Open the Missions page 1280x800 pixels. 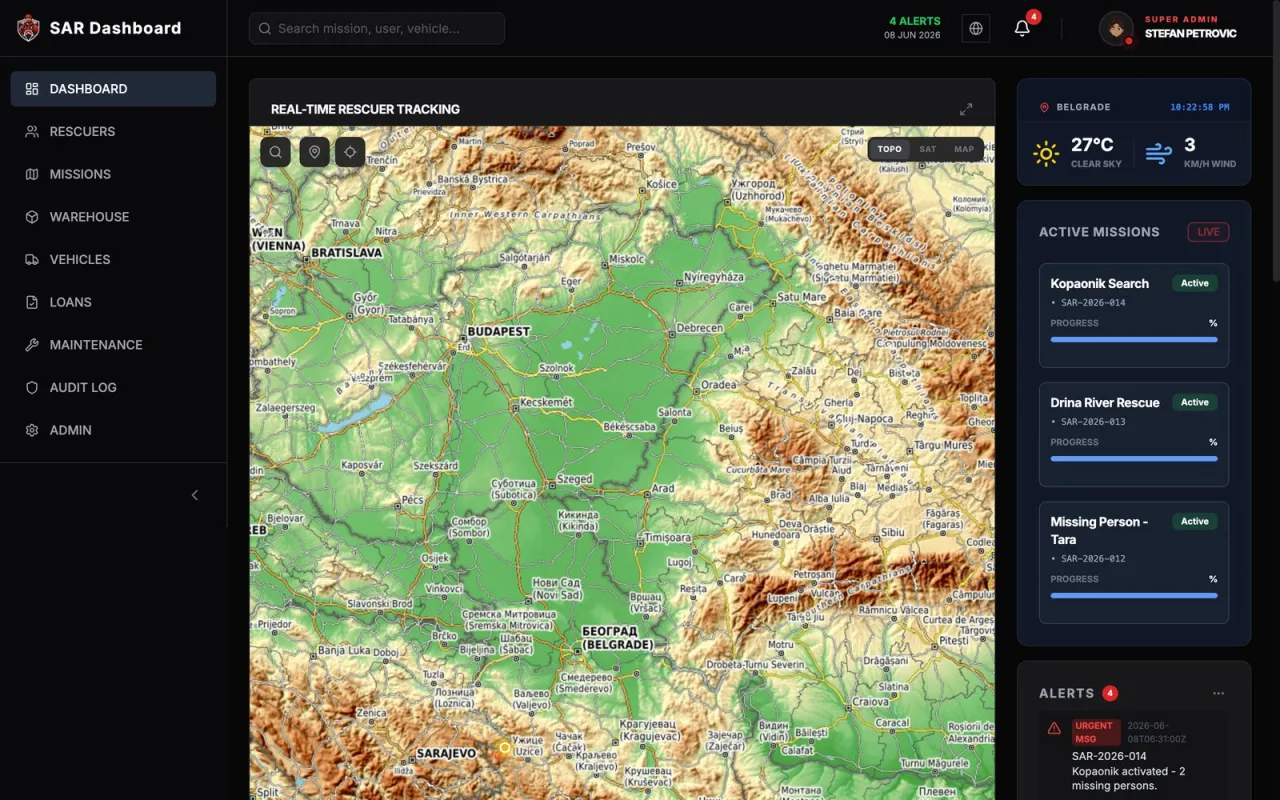(x=113, y=174)
